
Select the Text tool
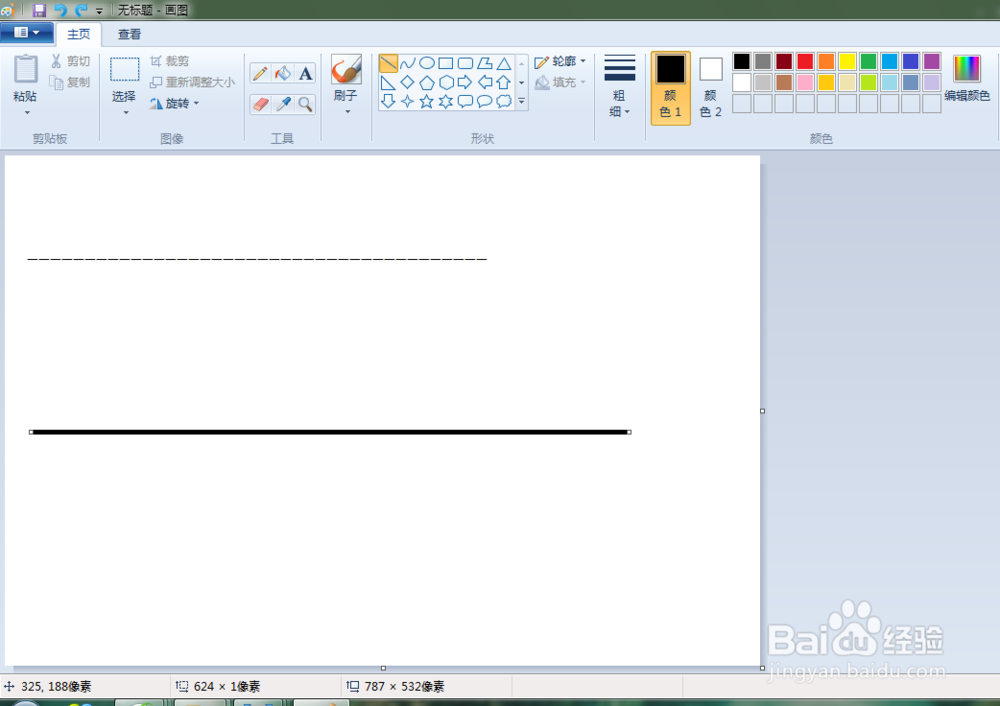point(305,73)
